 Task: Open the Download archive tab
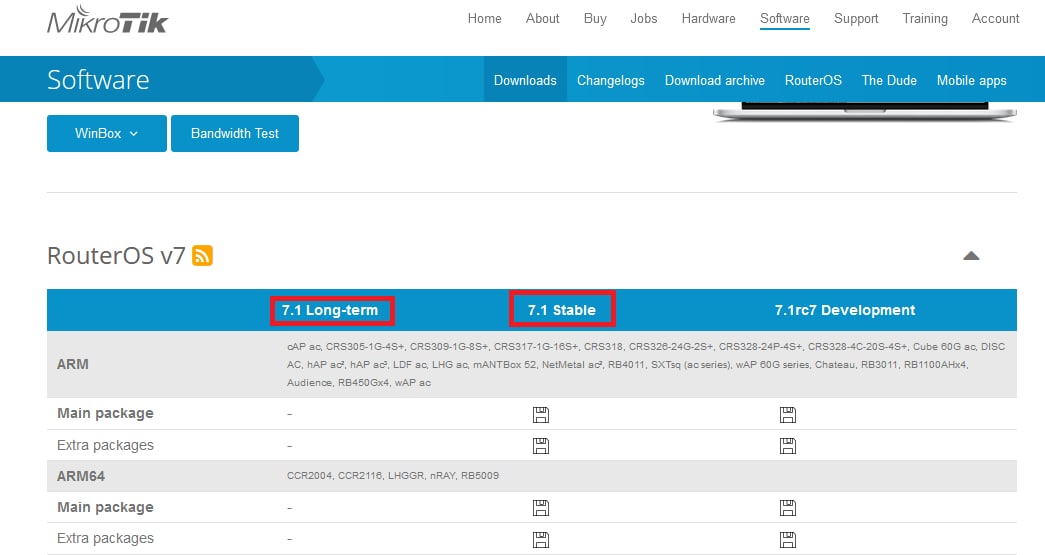tap(714, 80)
